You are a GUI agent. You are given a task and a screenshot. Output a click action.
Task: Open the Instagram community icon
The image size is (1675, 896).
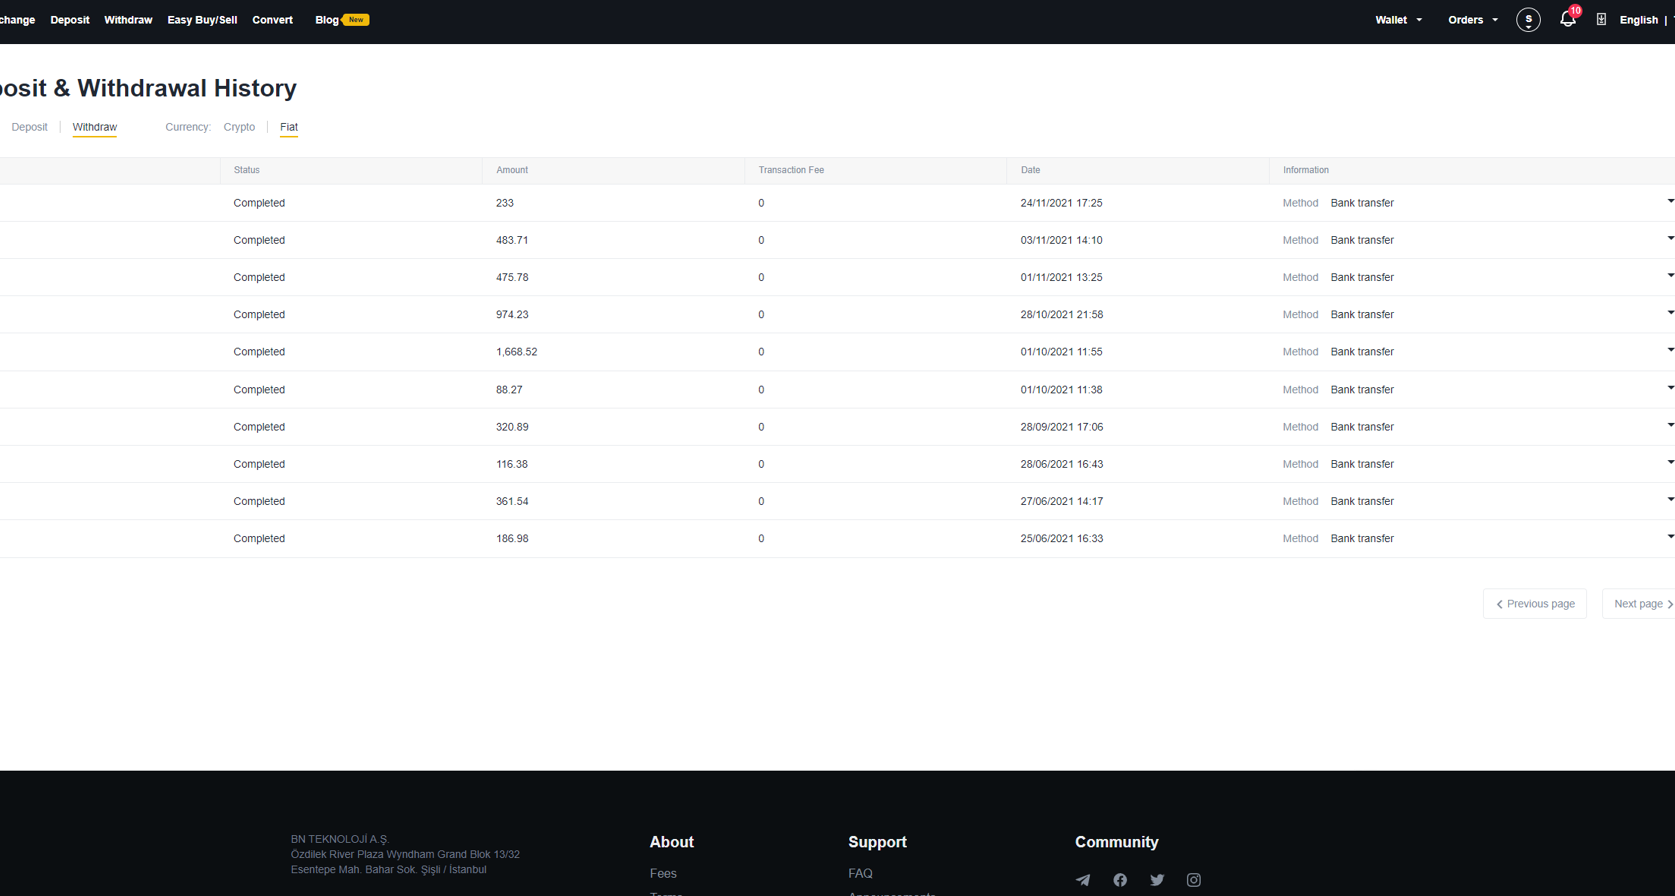[x=1194, y=880]
